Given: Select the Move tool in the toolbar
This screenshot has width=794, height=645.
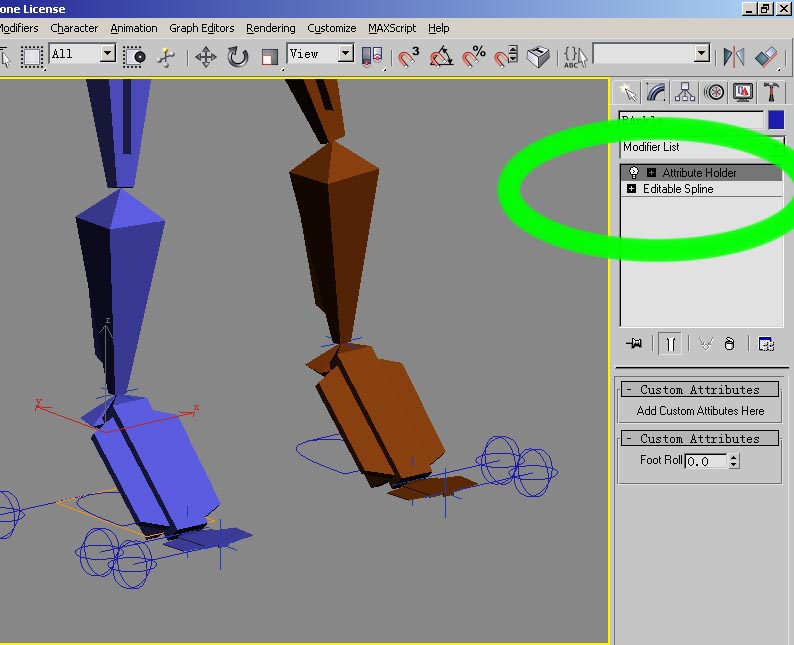Looking at the screenshot, I should (206, 56).
